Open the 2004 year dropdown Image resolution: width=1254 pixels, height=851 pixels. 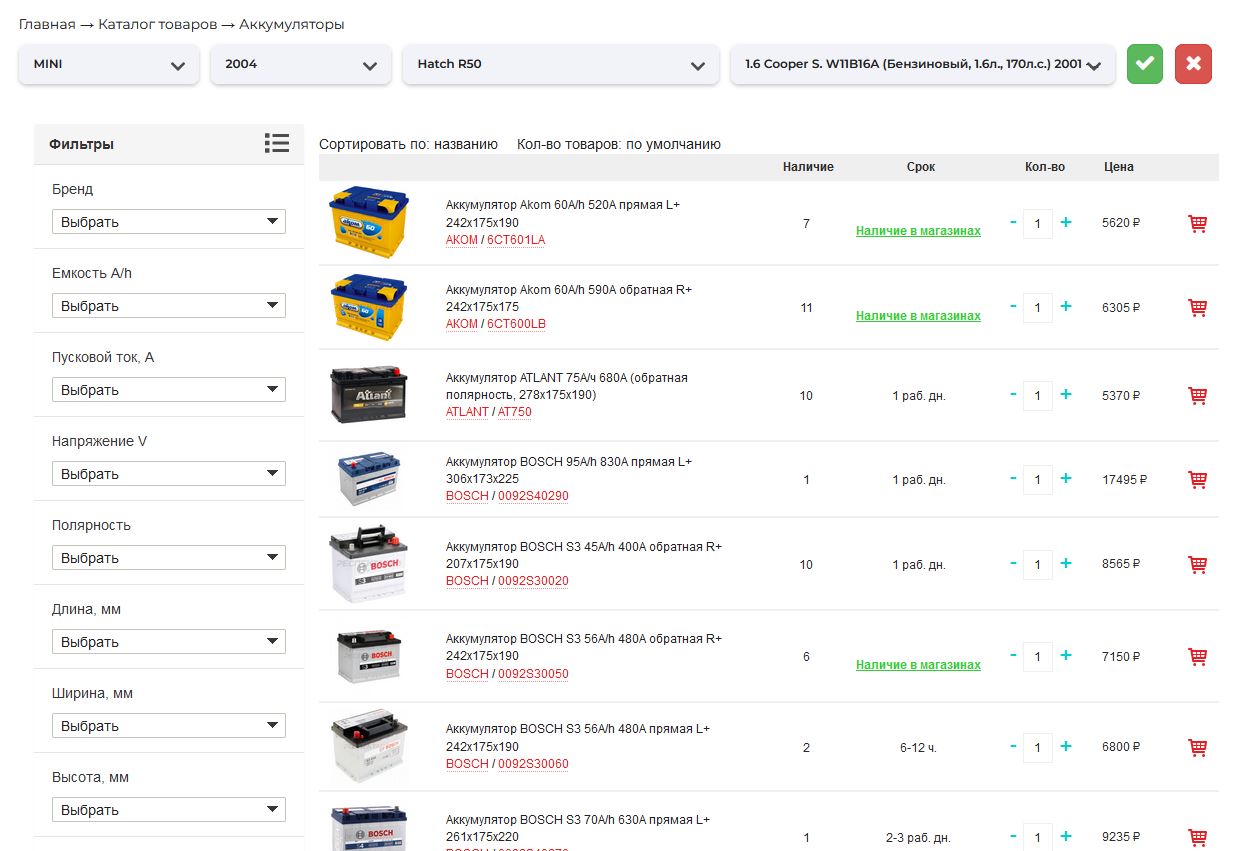300,64
